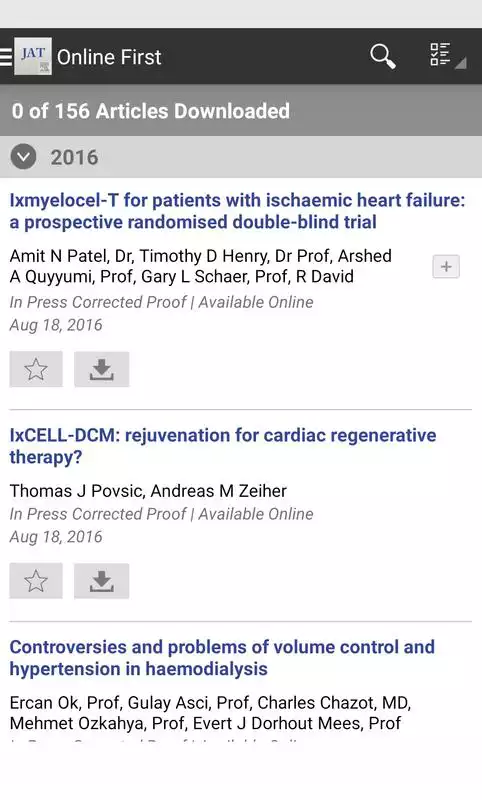This screenshot has width=482, height=800.
Task: Download the Ixmyelocel-T article
Action: [102, 369]
